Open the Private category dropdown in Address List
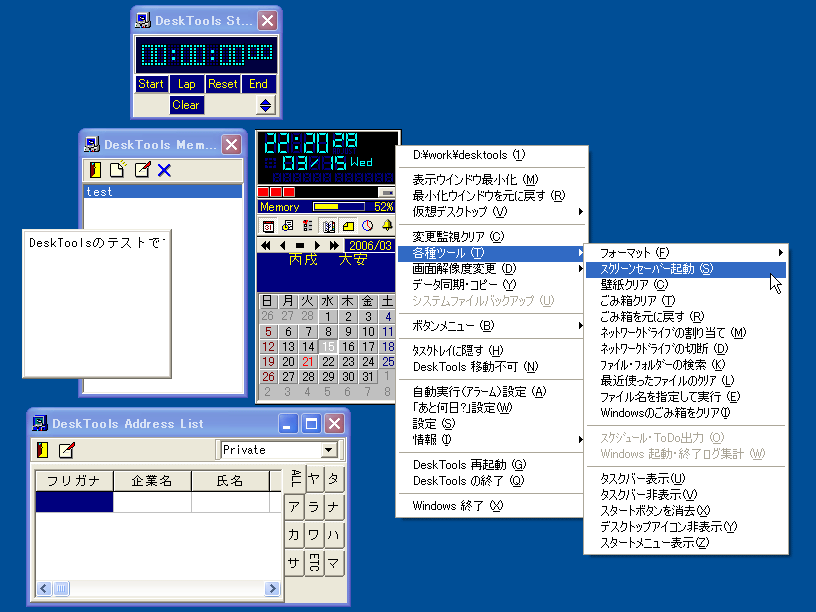 pos(329,450)
